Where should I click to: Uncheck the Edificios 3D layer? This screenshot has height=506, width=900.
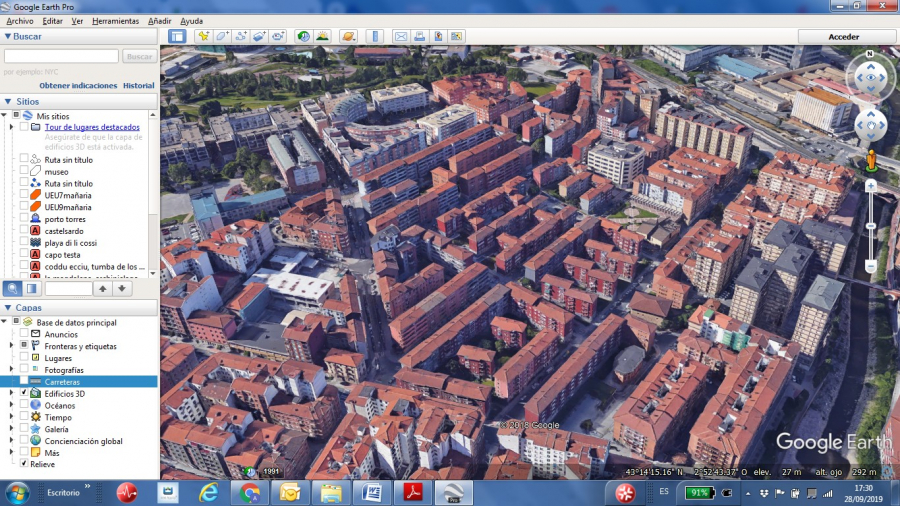pos(24,393)
